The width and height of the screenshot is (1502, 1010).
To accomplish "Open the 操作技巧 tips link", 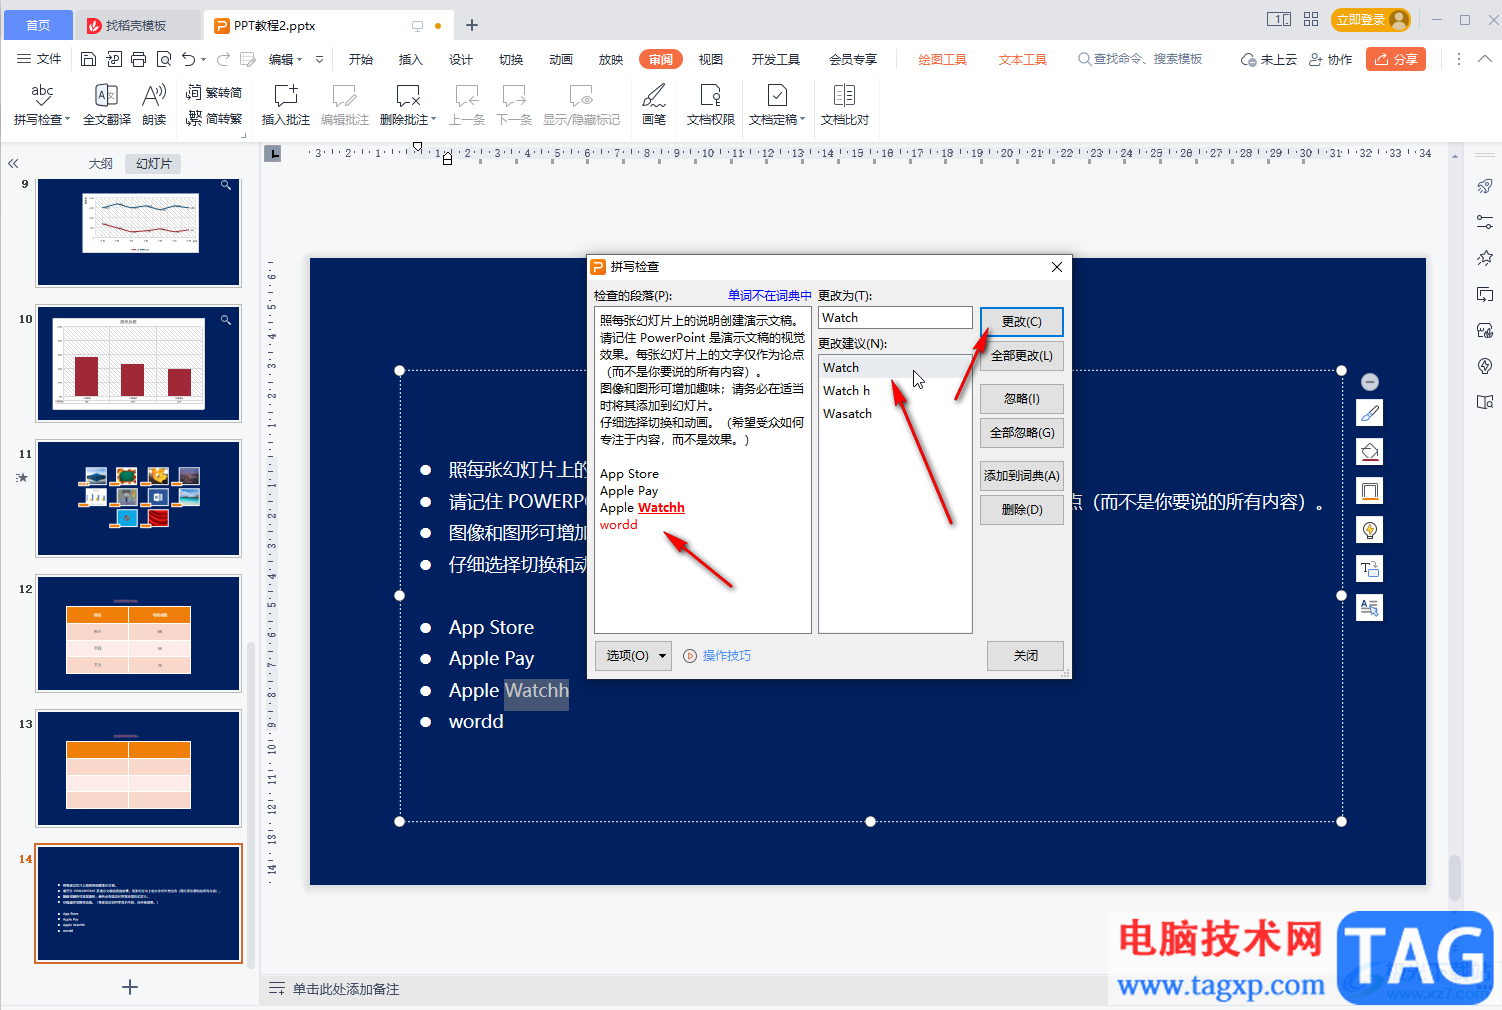I will (x=717, y=656).
